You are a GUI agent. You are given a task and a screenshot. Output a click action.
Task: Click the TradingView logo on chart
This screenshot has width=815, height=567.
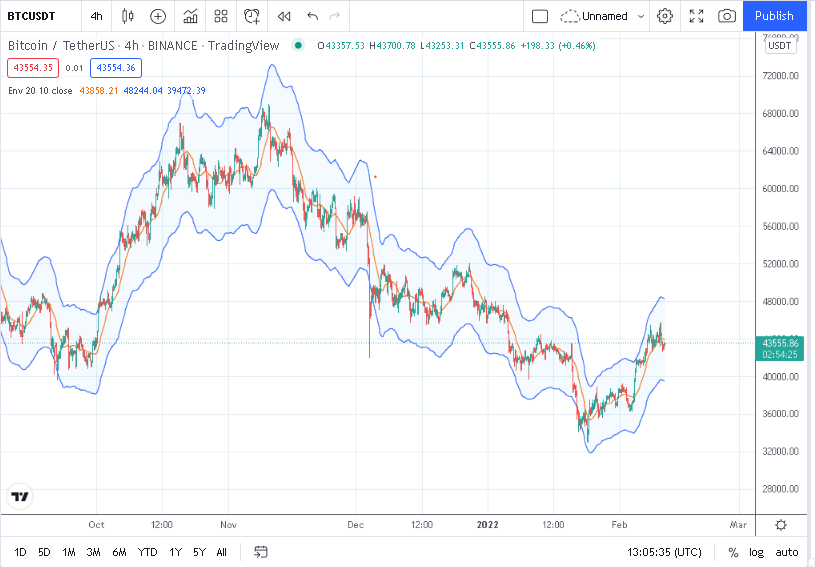[x=20, y=497]
